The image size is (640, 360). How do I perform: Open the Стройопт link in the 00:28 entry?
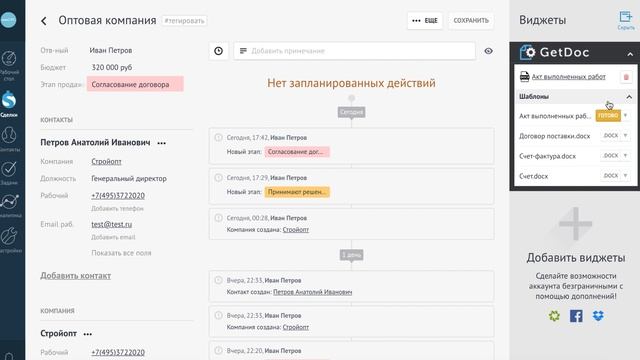296,230
